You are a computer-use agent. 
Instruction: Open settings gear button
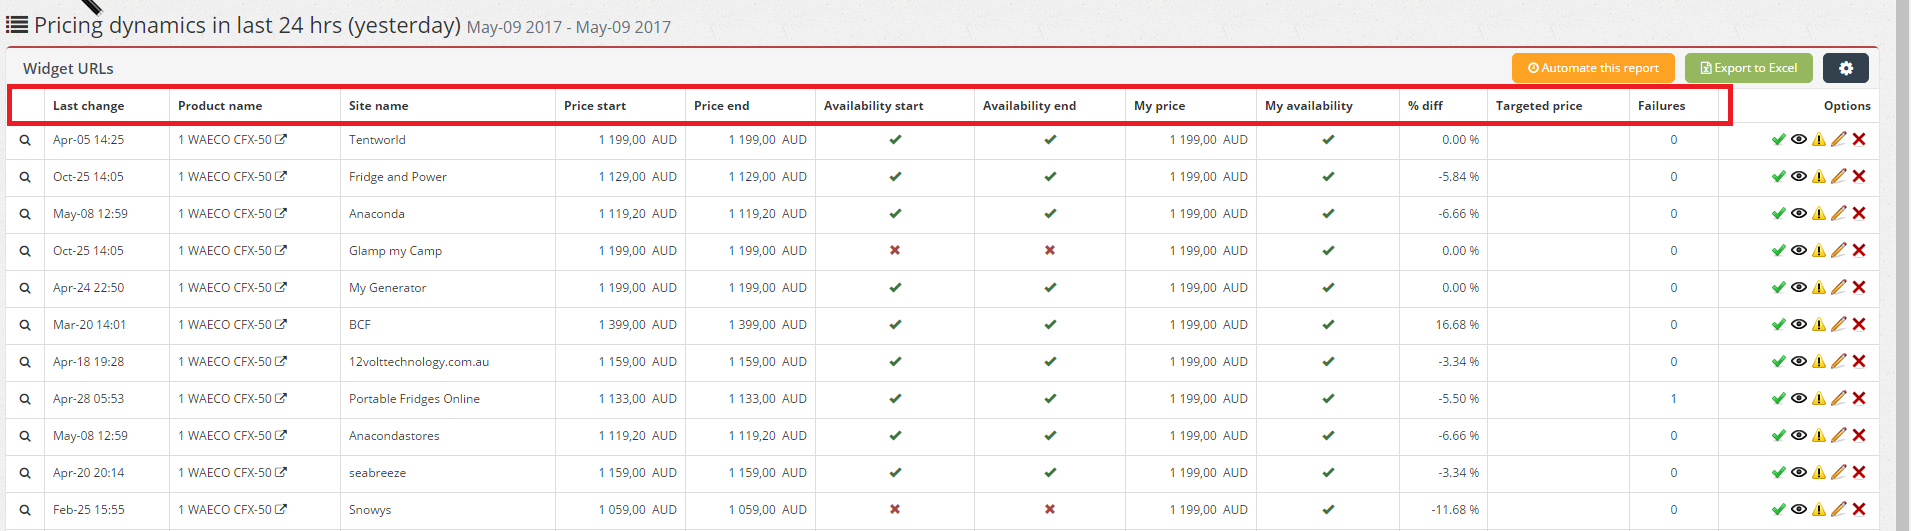point(1846,68)
